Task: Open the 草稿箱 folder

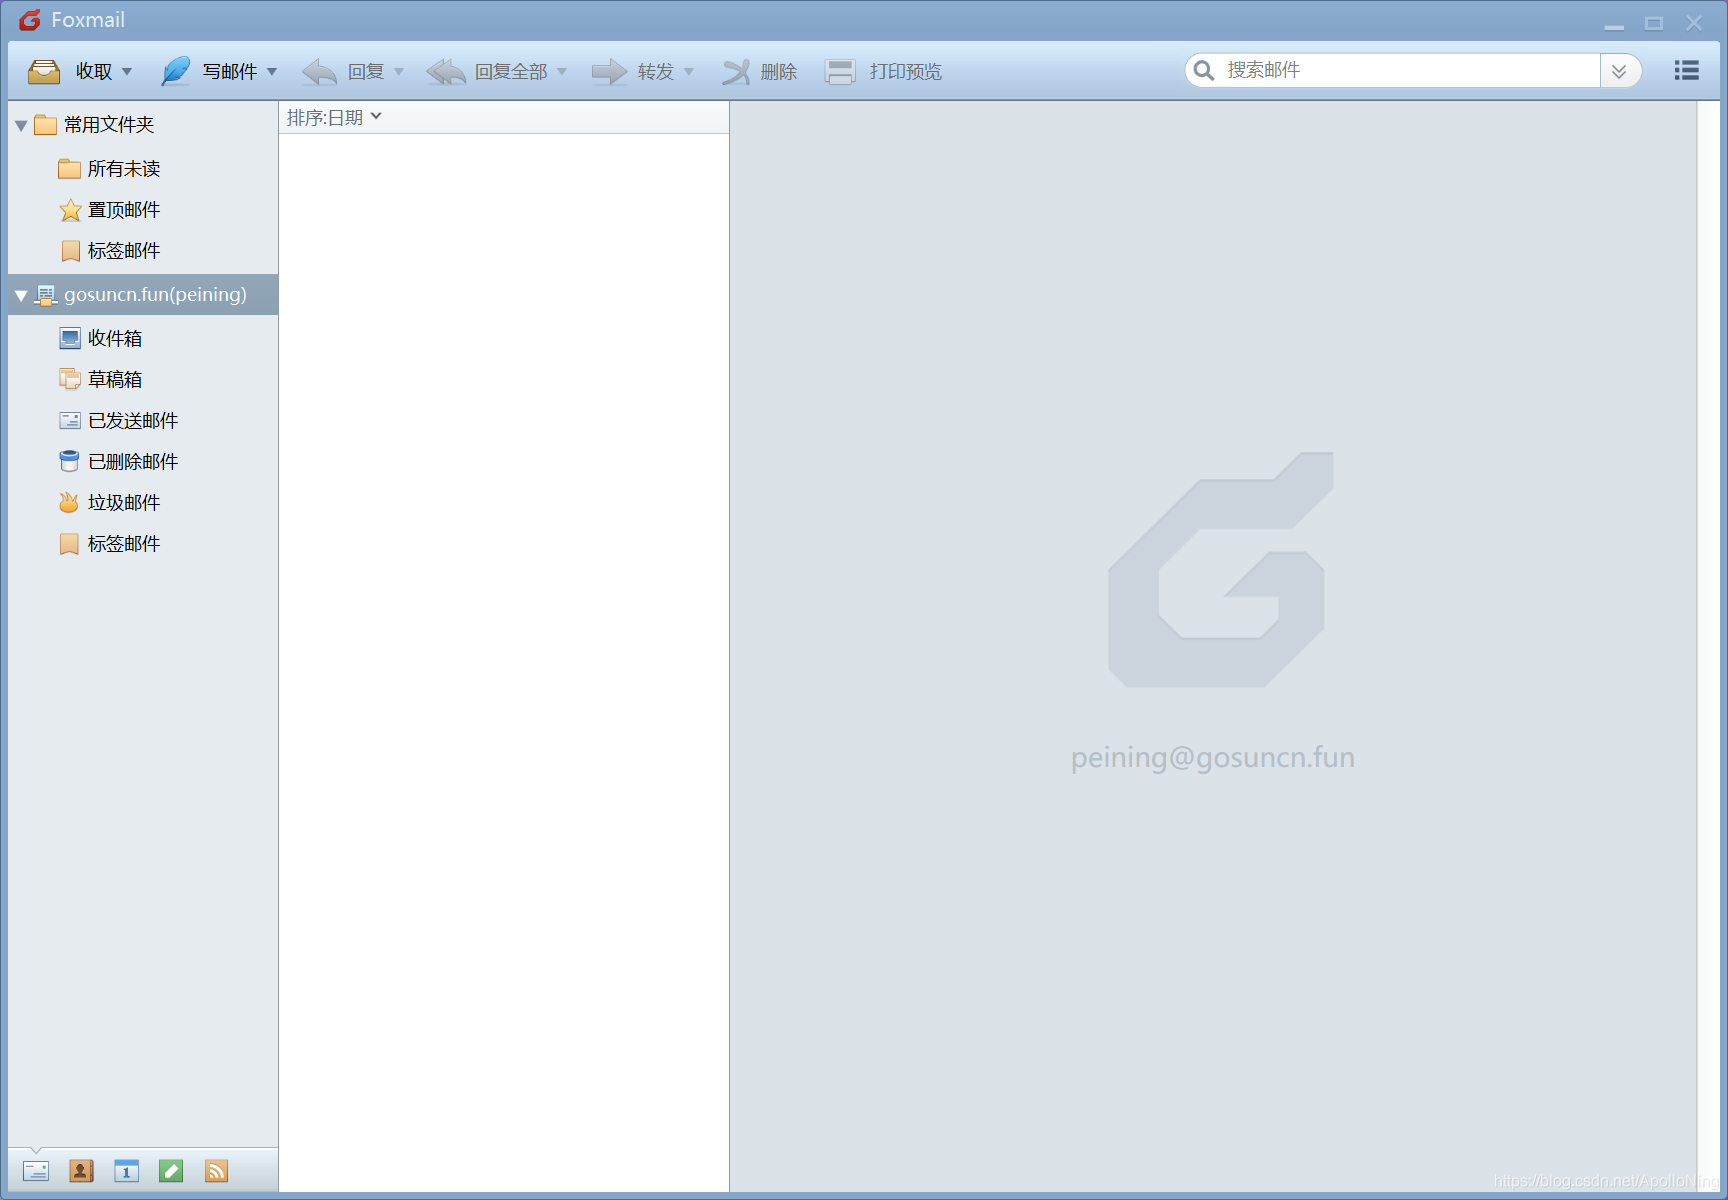Action: pos(115,379)
